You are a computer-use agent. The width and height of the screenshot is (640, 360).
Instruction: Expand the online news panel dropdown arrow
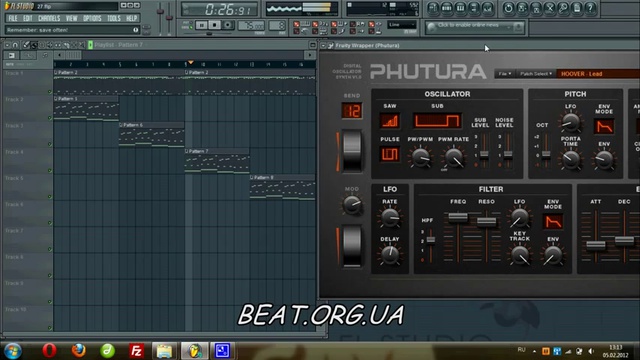point(509,27)
